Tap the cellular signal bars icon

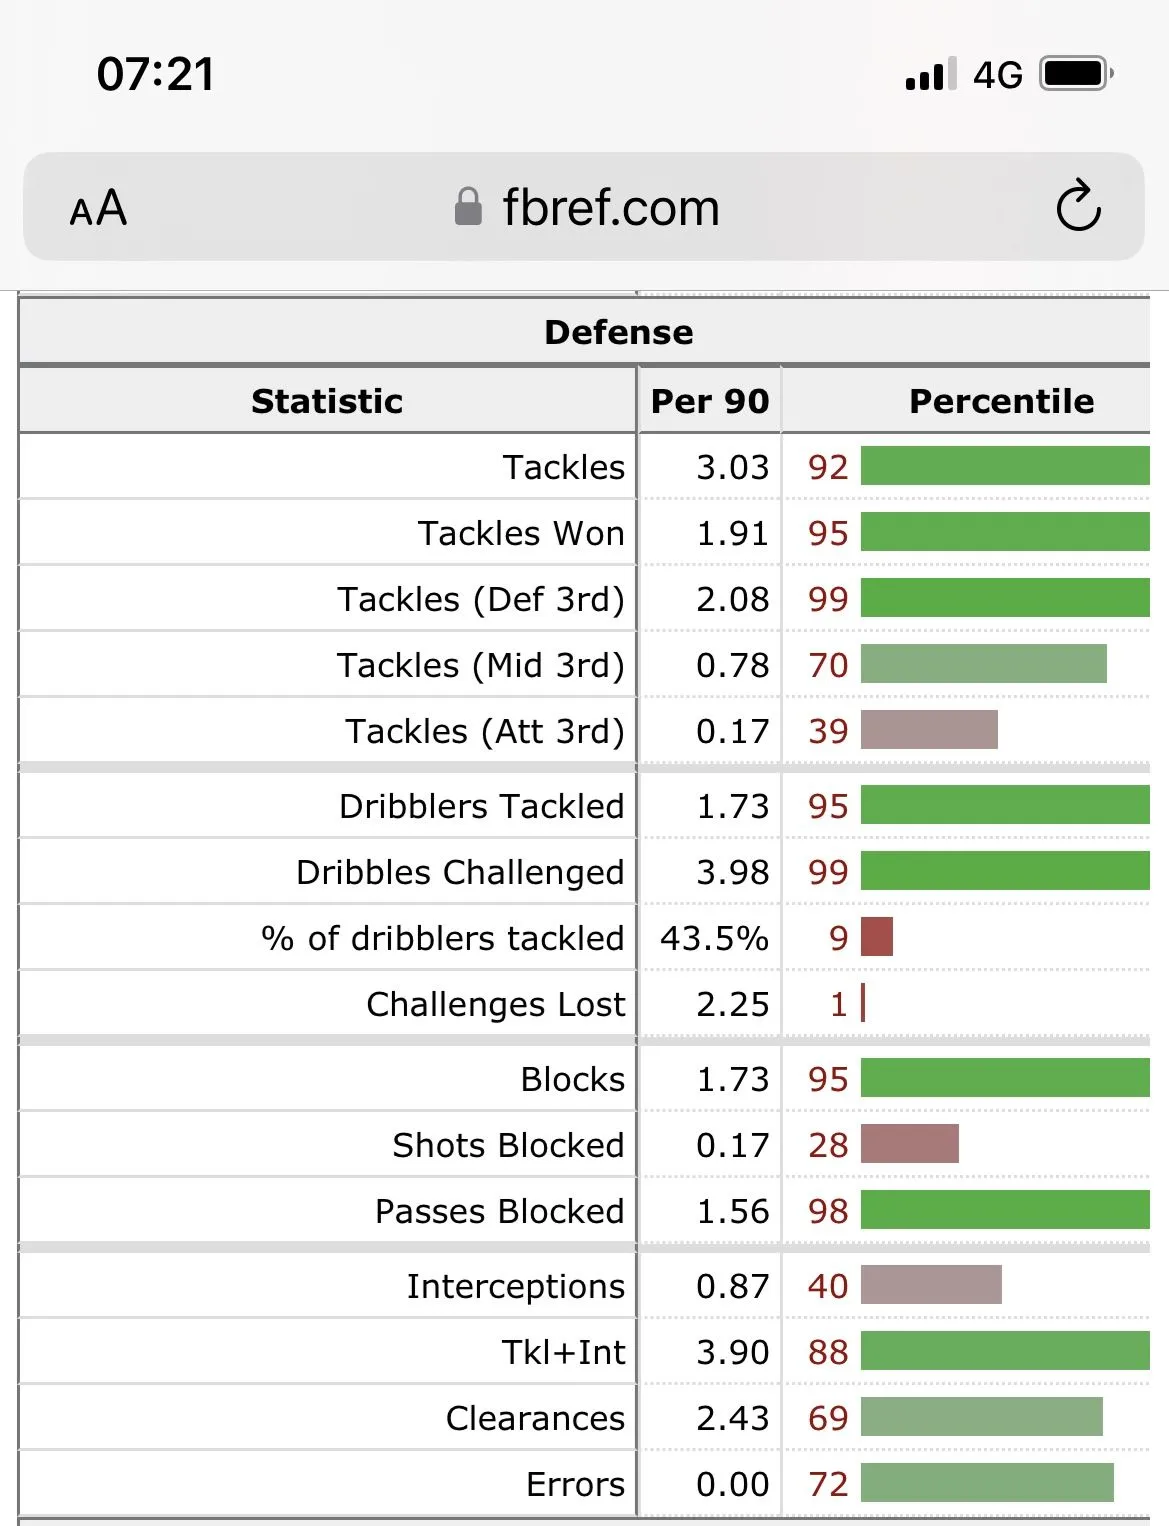coord(930,74)
